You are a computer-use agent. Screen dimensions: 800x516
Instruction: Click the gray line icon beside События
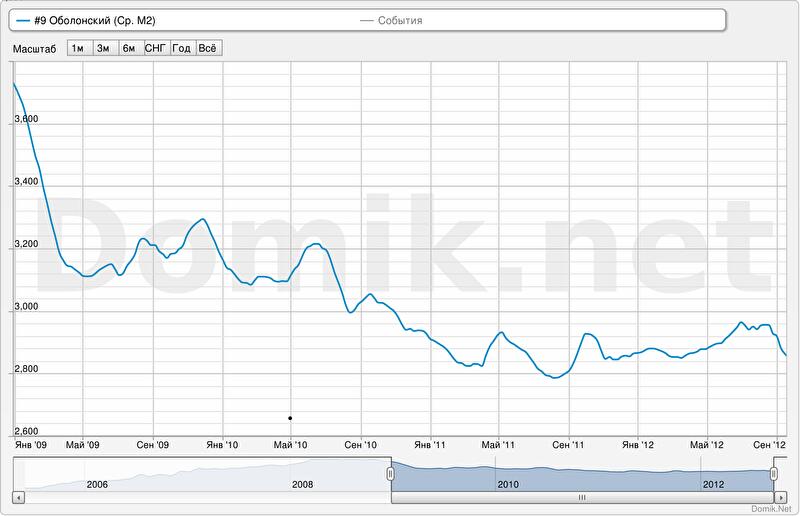366,20
